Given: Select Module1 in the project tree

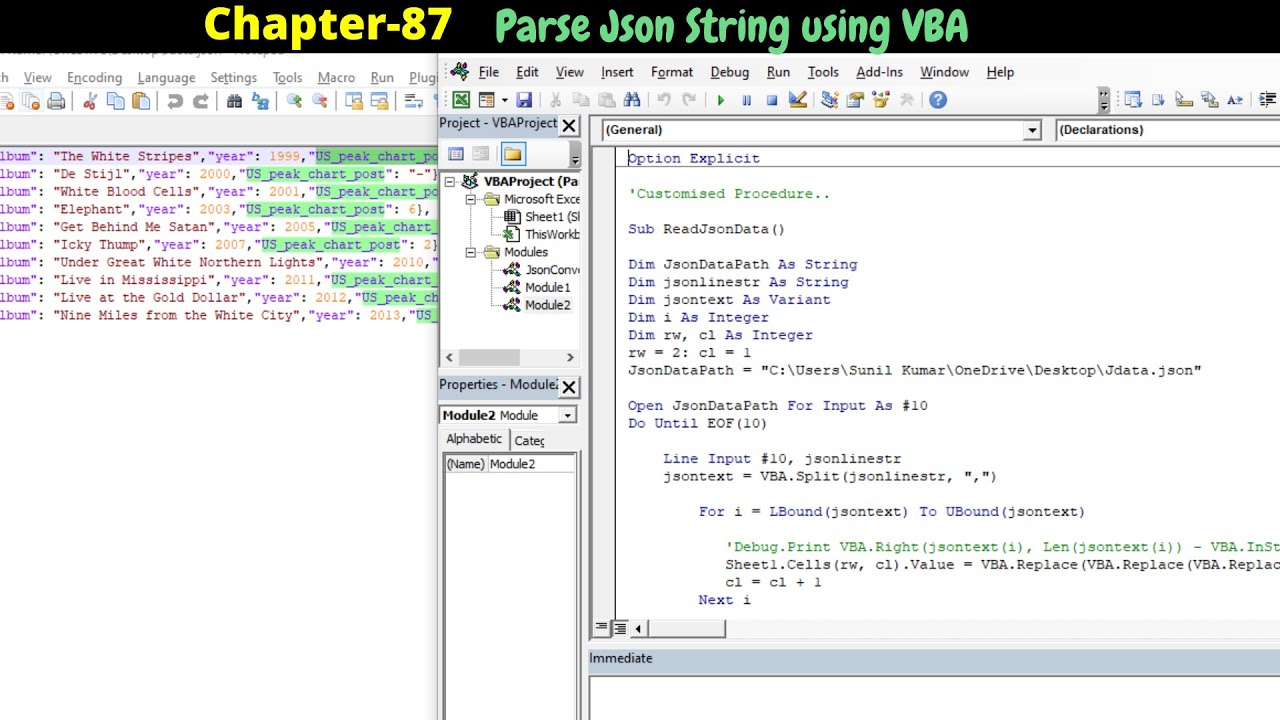Looking at the screenshot, I should [x=547, y=288].
